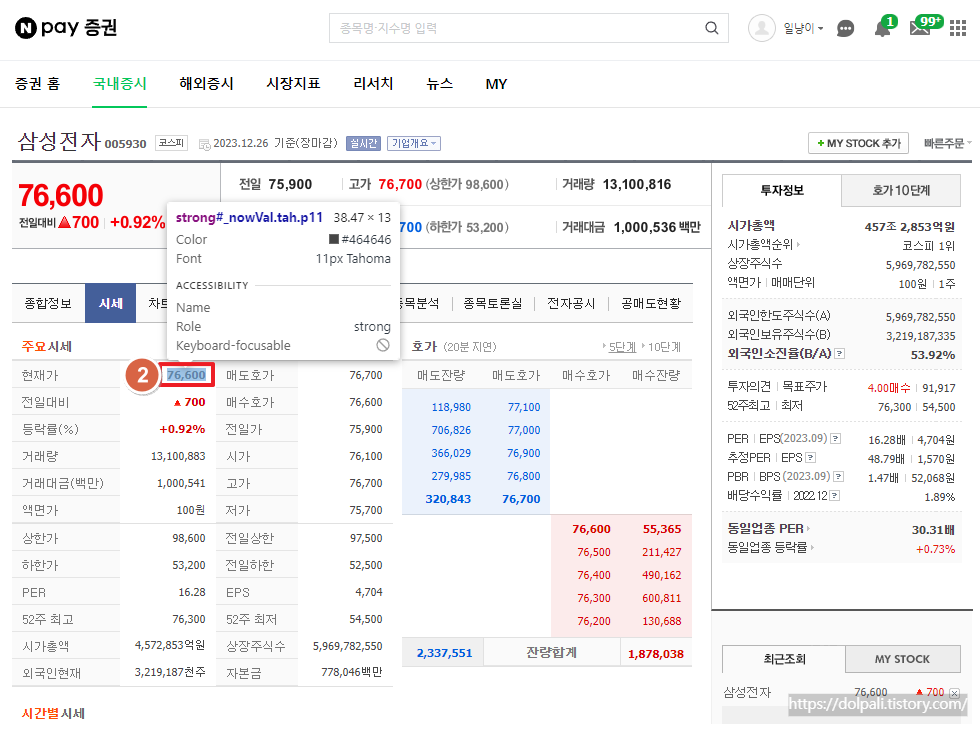Click the profile avatar icon
This screenshot has width=980, height=731.
[x=762, y=29]
